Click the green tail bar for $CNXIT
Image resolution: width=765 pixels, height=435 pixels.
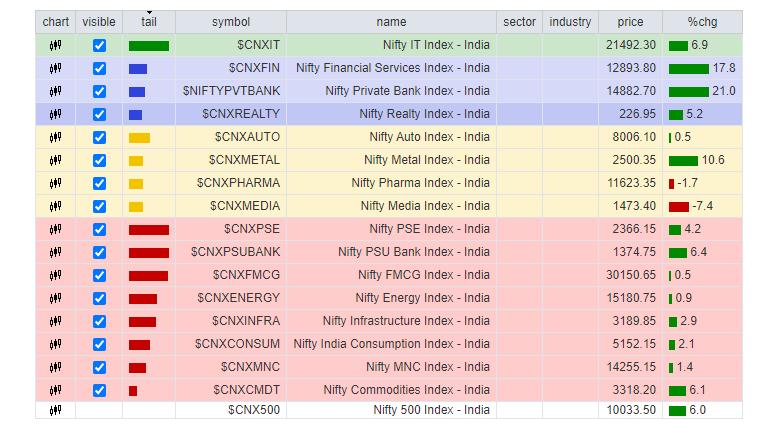tap(148, 45)
